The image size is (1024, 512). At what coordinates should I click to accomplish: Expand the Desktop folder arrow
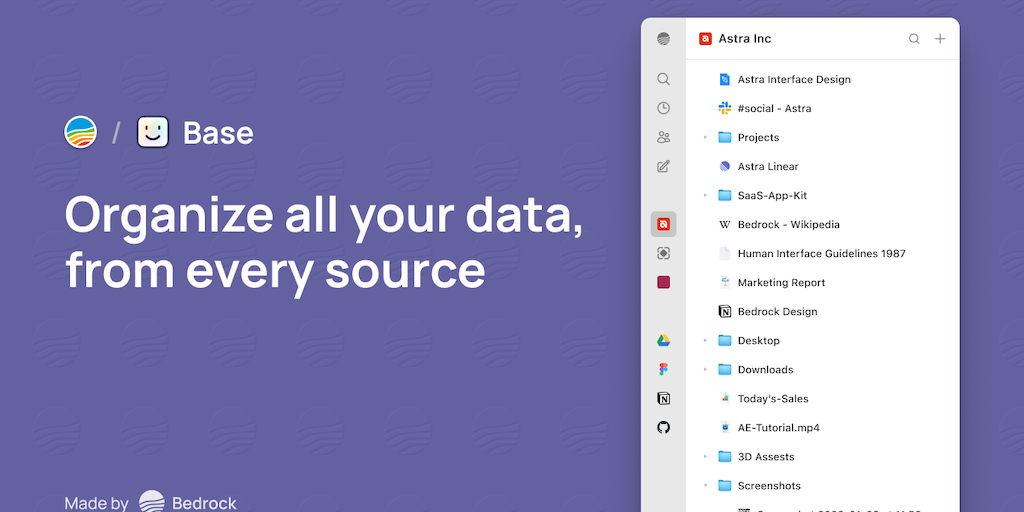point(705,340)
